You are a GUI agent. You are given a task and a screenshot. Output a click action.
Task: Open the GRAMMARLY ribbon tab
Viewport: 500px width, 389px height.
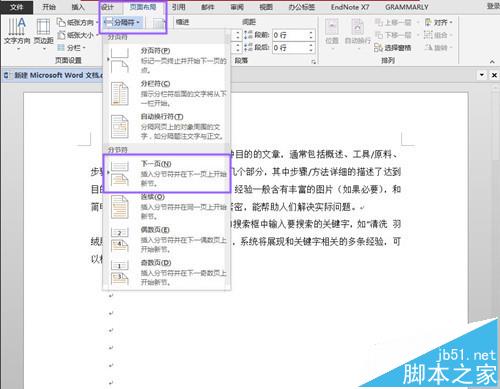(x=407, y=7)
